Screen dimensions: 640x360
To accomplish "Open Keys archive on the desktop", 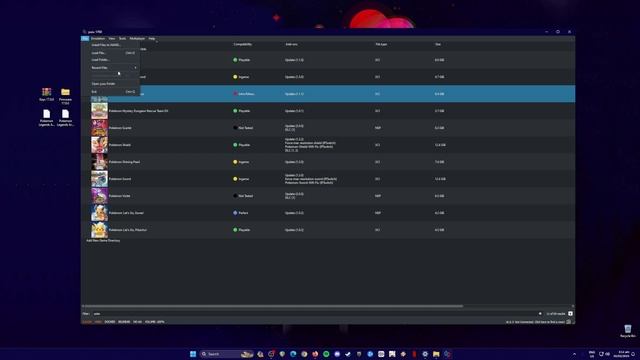I will 47,94.
